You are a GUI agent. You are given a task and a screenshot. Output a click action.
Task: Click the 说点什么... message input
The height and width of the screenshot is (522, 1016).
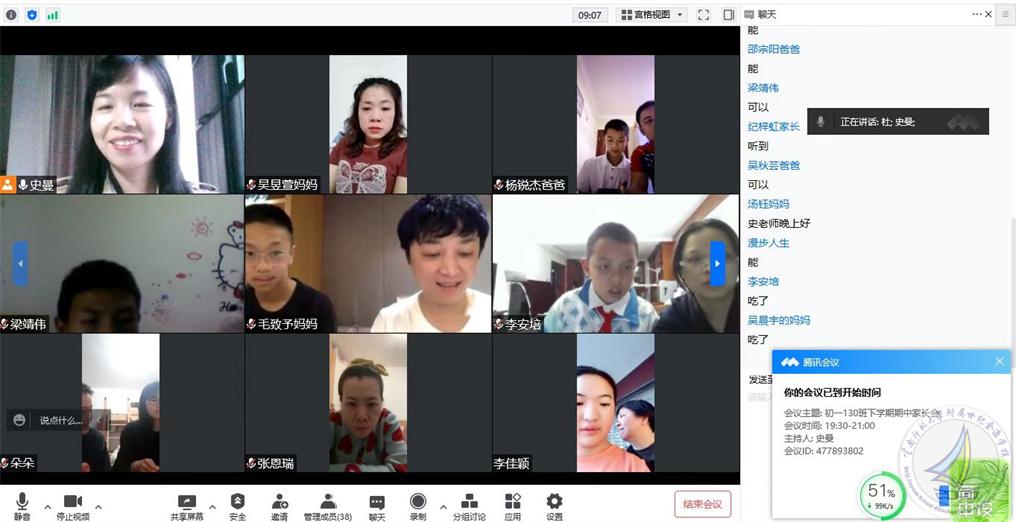(x=61, y=420)
